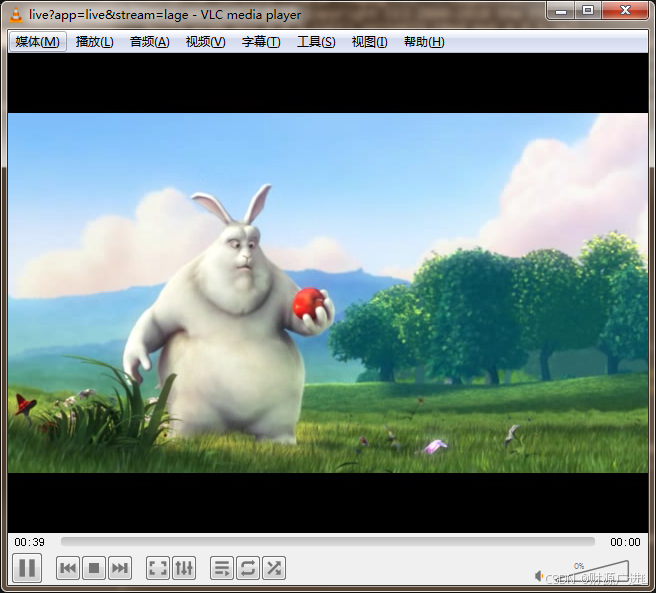The image size is (656, 593).
Task: Open the 媒体(M) menu
Action: (38, 41)
